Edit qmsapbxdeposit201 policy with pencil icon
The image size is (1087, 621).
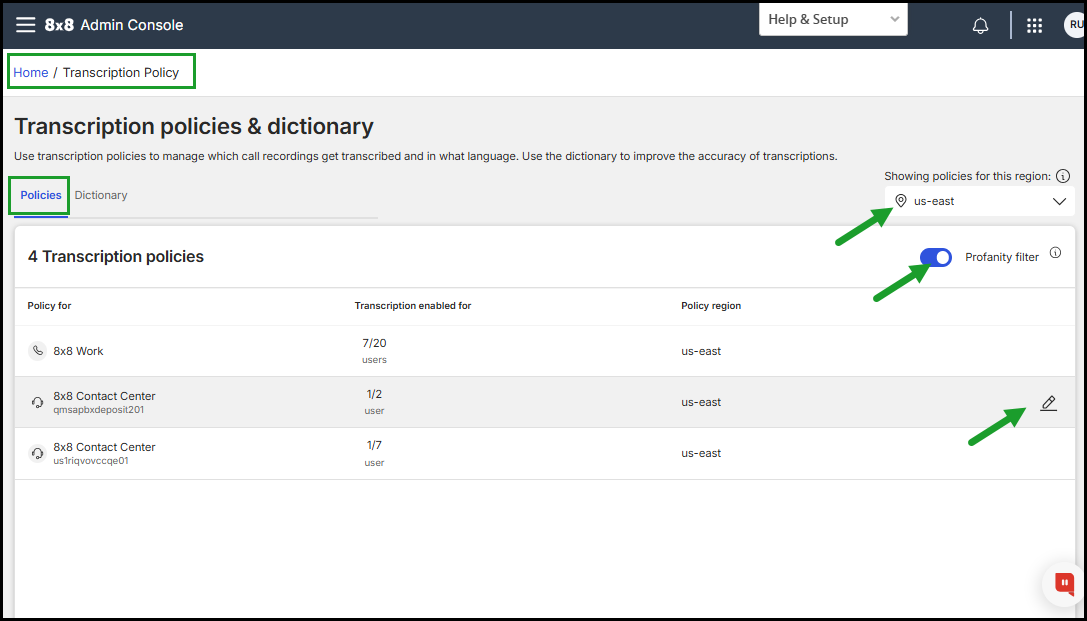point(1049,403)
